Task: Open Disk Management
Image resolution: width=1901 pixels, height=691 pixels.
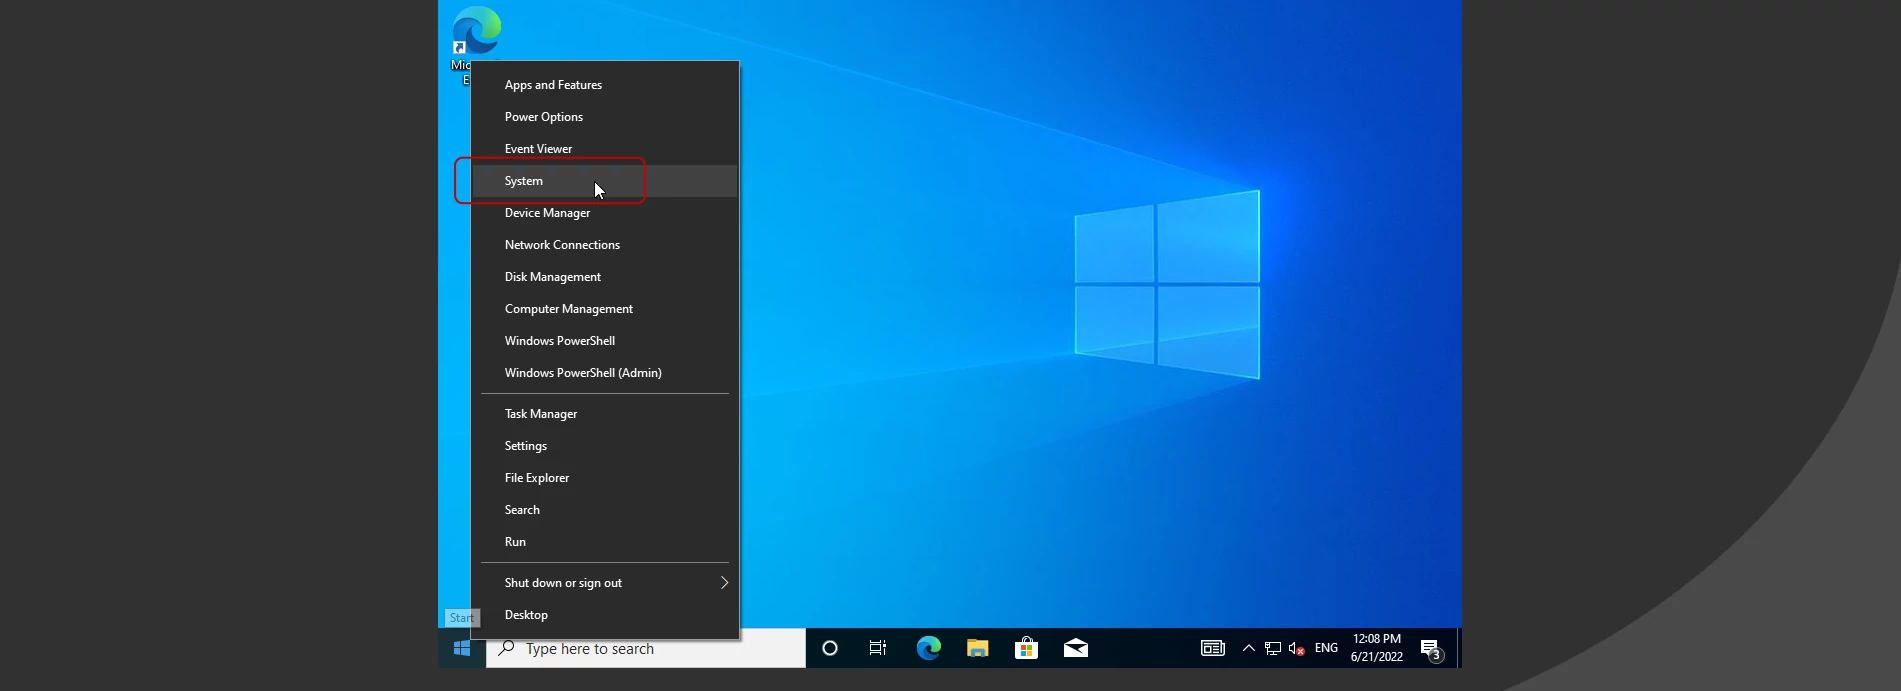Action: coord(605,277)
